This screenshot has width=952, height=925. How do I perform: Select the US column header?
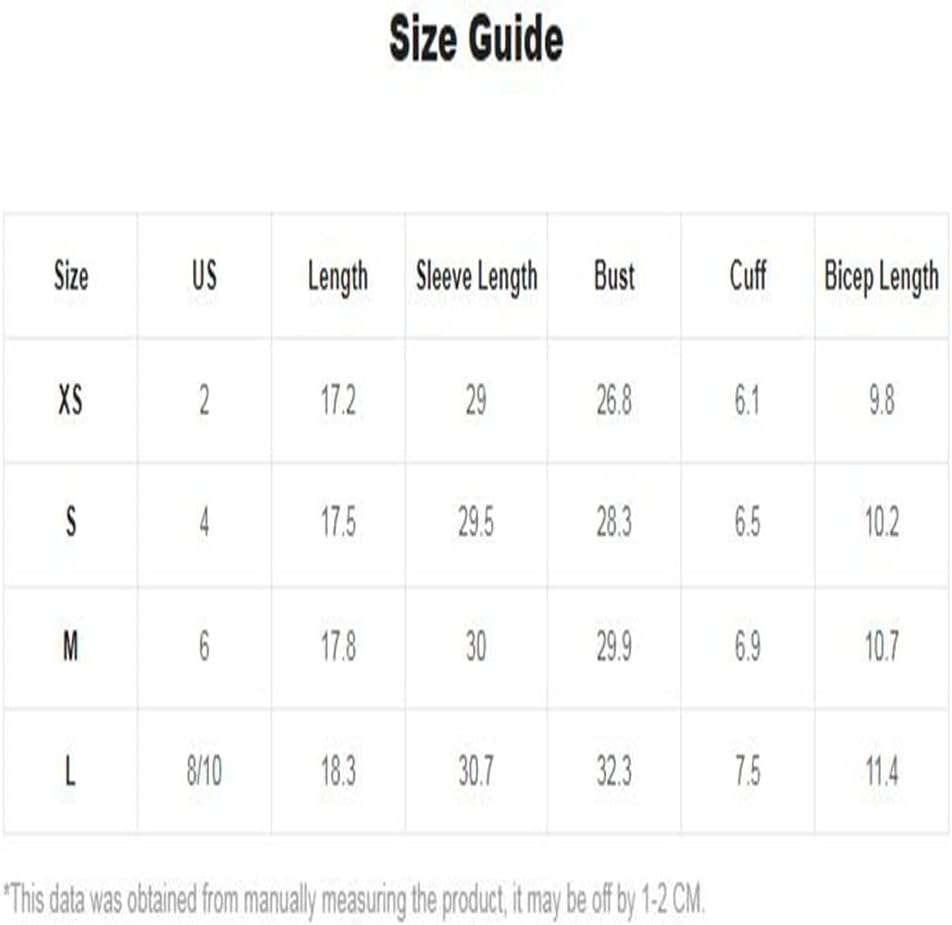[x=205, y=275]
